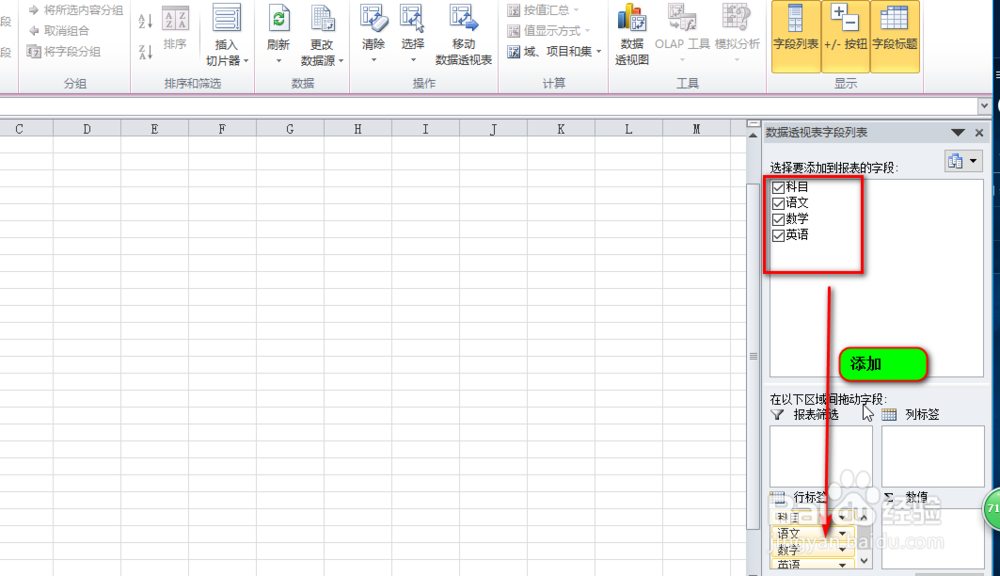1000x576 pixels.
Task: Select column E header
Action: [x=154, y=129]
